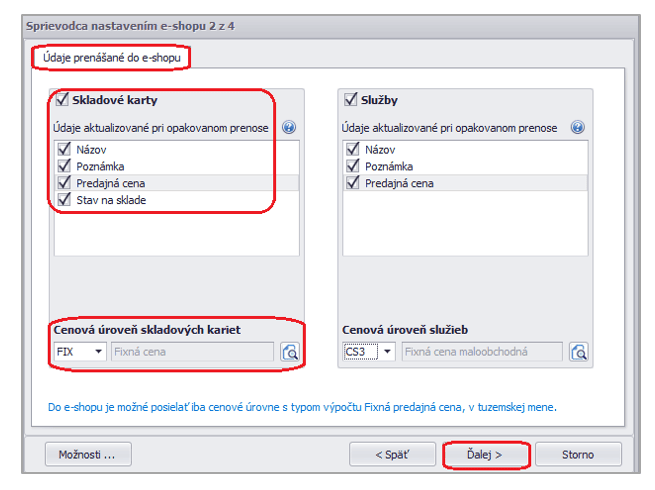The width and height of the screenshot is (655, 490).
Task: Open price level lookup for služieb
Action: point(579,352)
